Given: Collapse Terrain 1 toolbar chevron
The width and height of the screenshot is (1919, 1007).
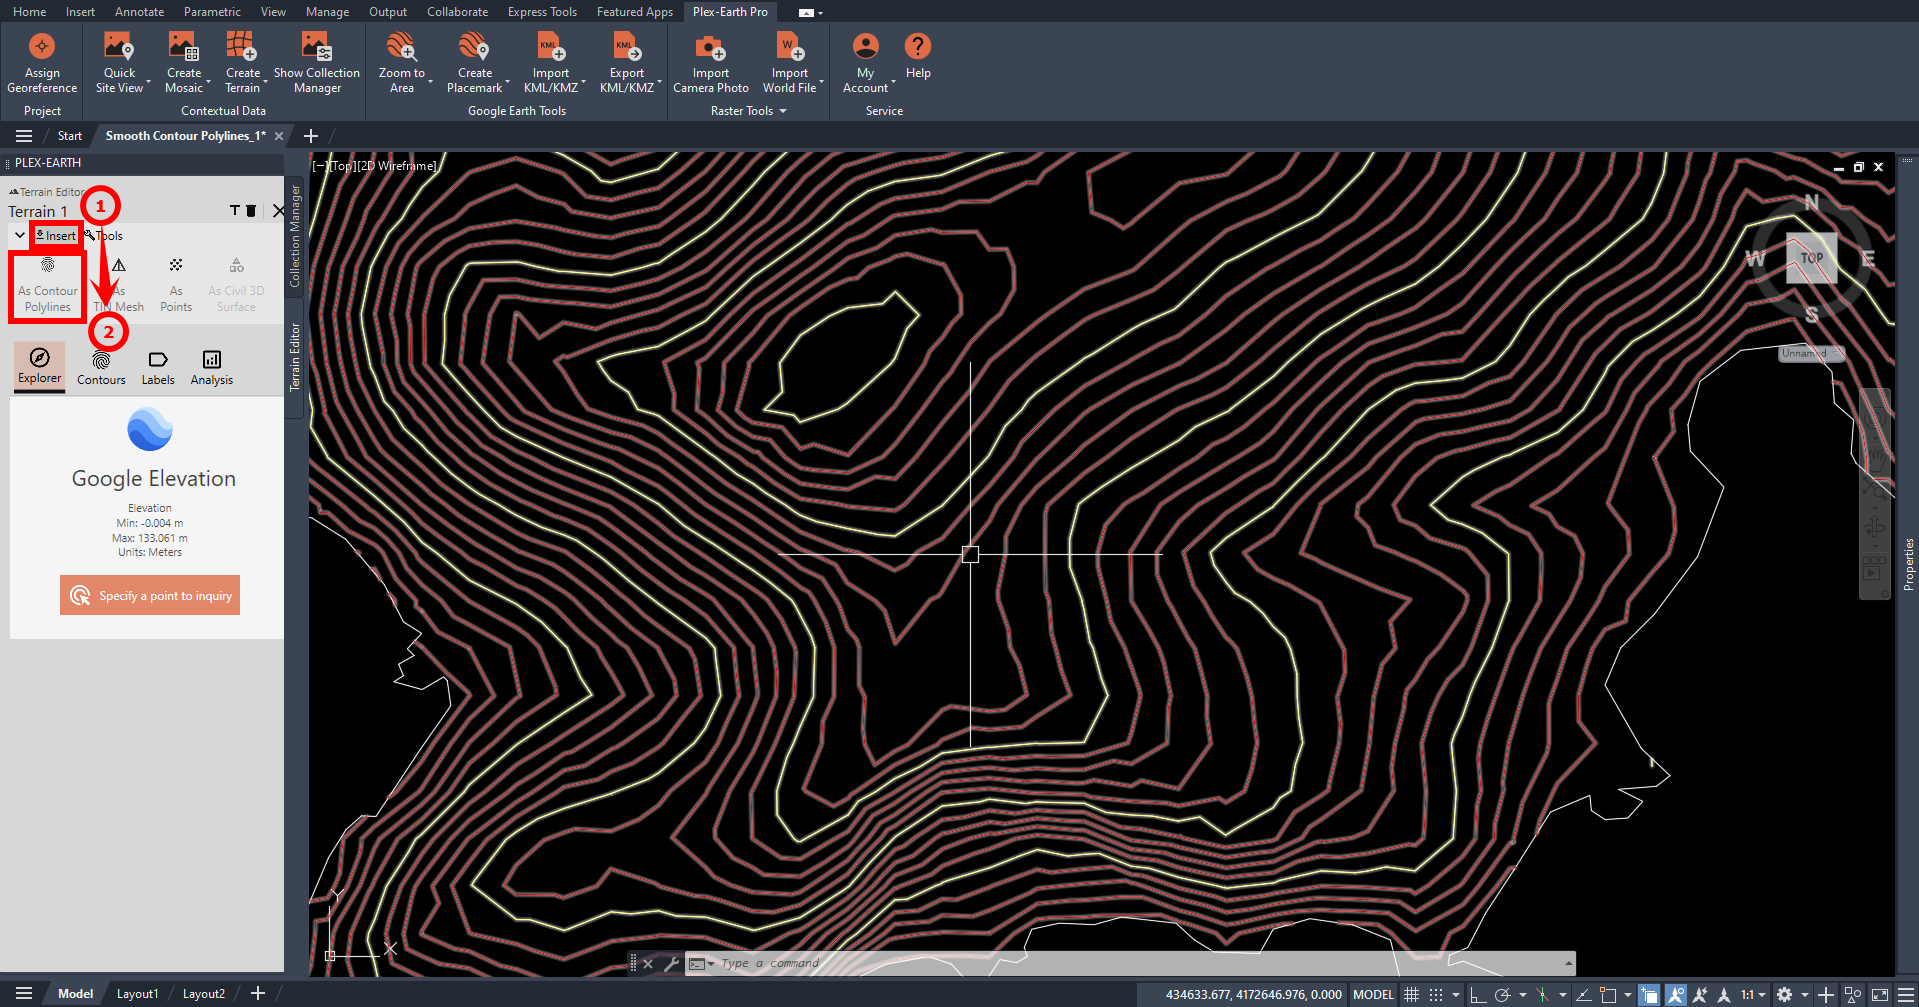Looking at the screenshot, I should click(x=20, y=235).
